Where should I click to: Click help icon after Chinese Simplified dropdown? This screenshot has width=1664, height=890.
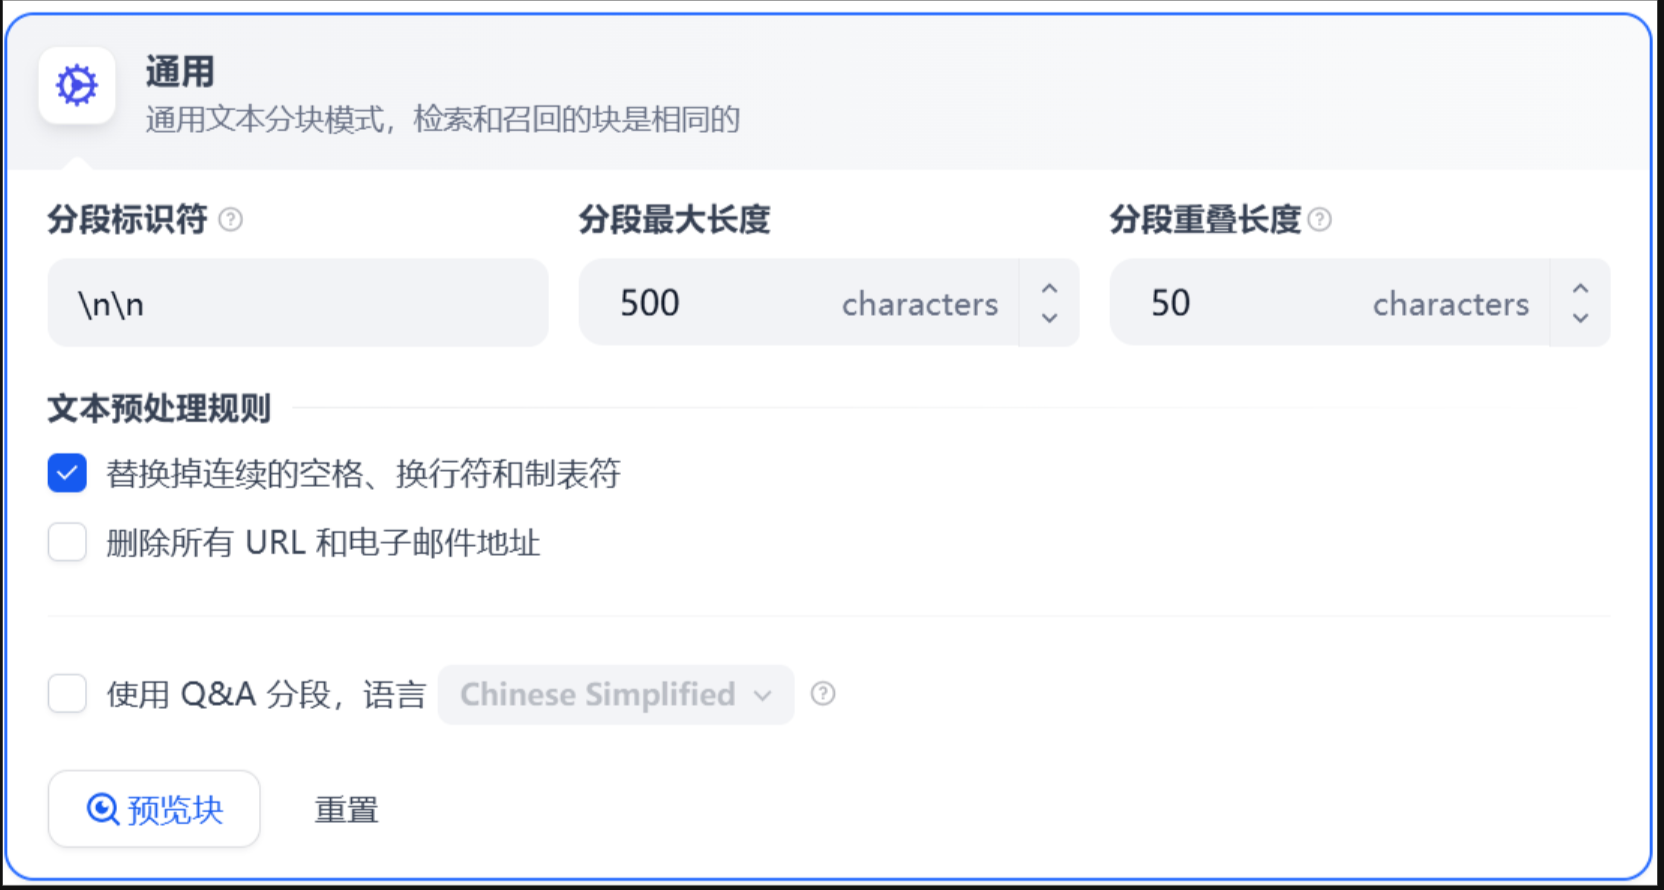823,693
